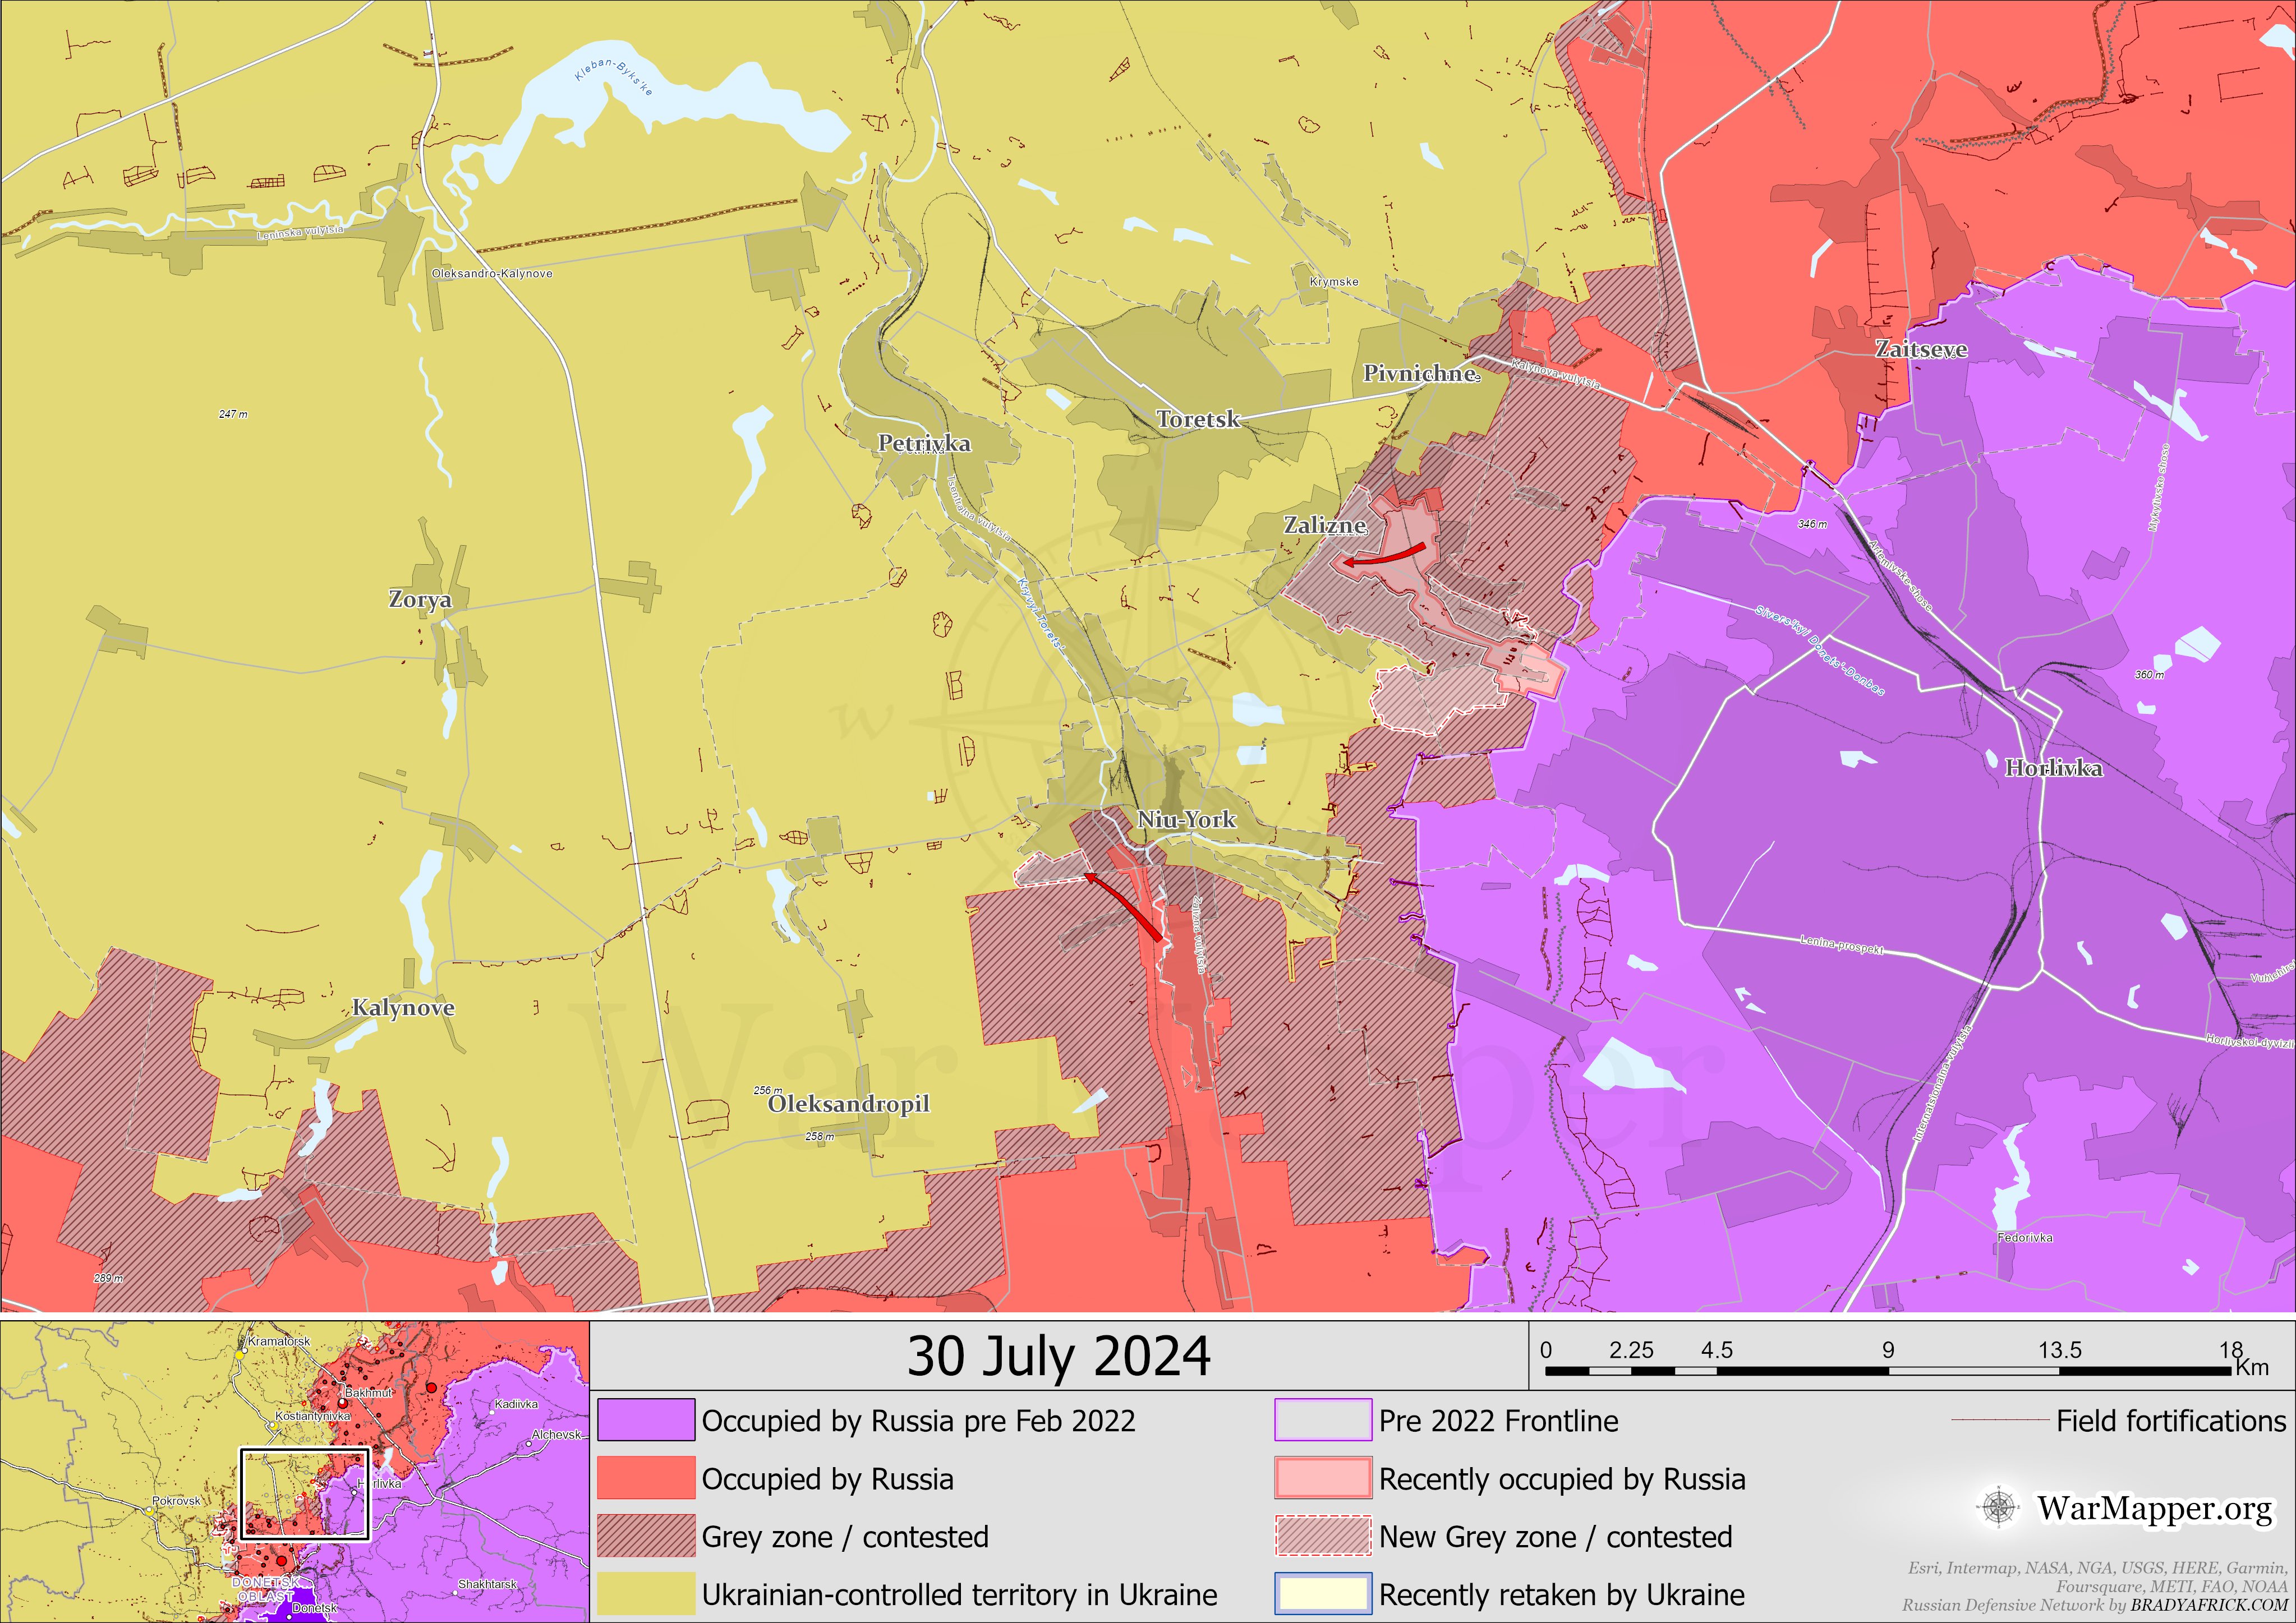This screenshot has height=1623, width=2296.
Task: Click the purple 'Occupied by Russia pre Feb 2022' swatch
Action: [646, 1420]
